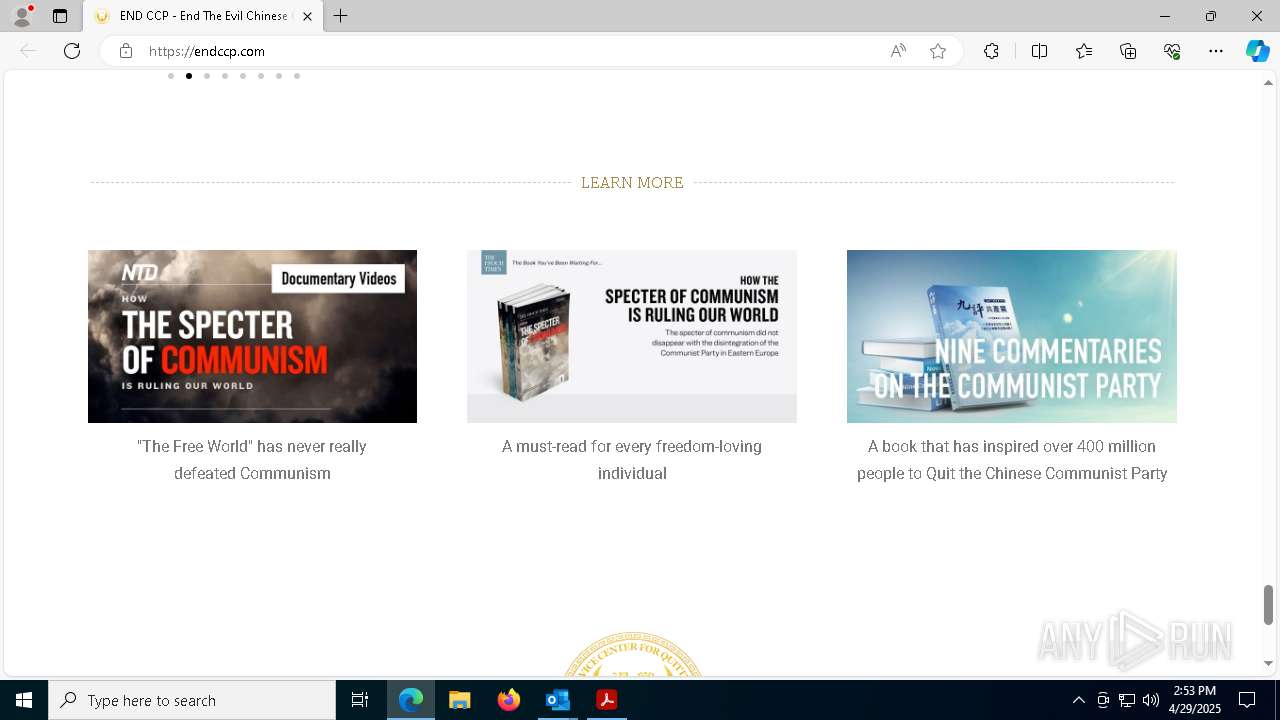Image resolution: width=1280 pixels, height=720 pixels.
Task: Open the Specter of Communism book image
Action: tap(632, 336)
